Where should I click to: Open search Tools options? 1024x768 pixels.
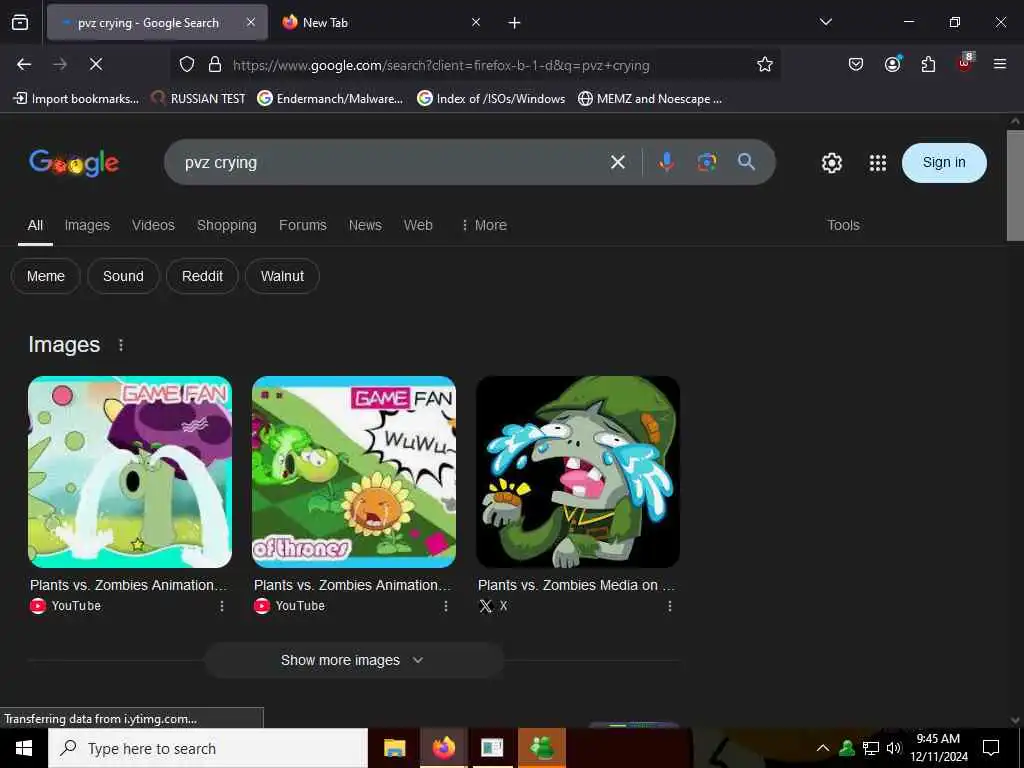tap(843, 225)
